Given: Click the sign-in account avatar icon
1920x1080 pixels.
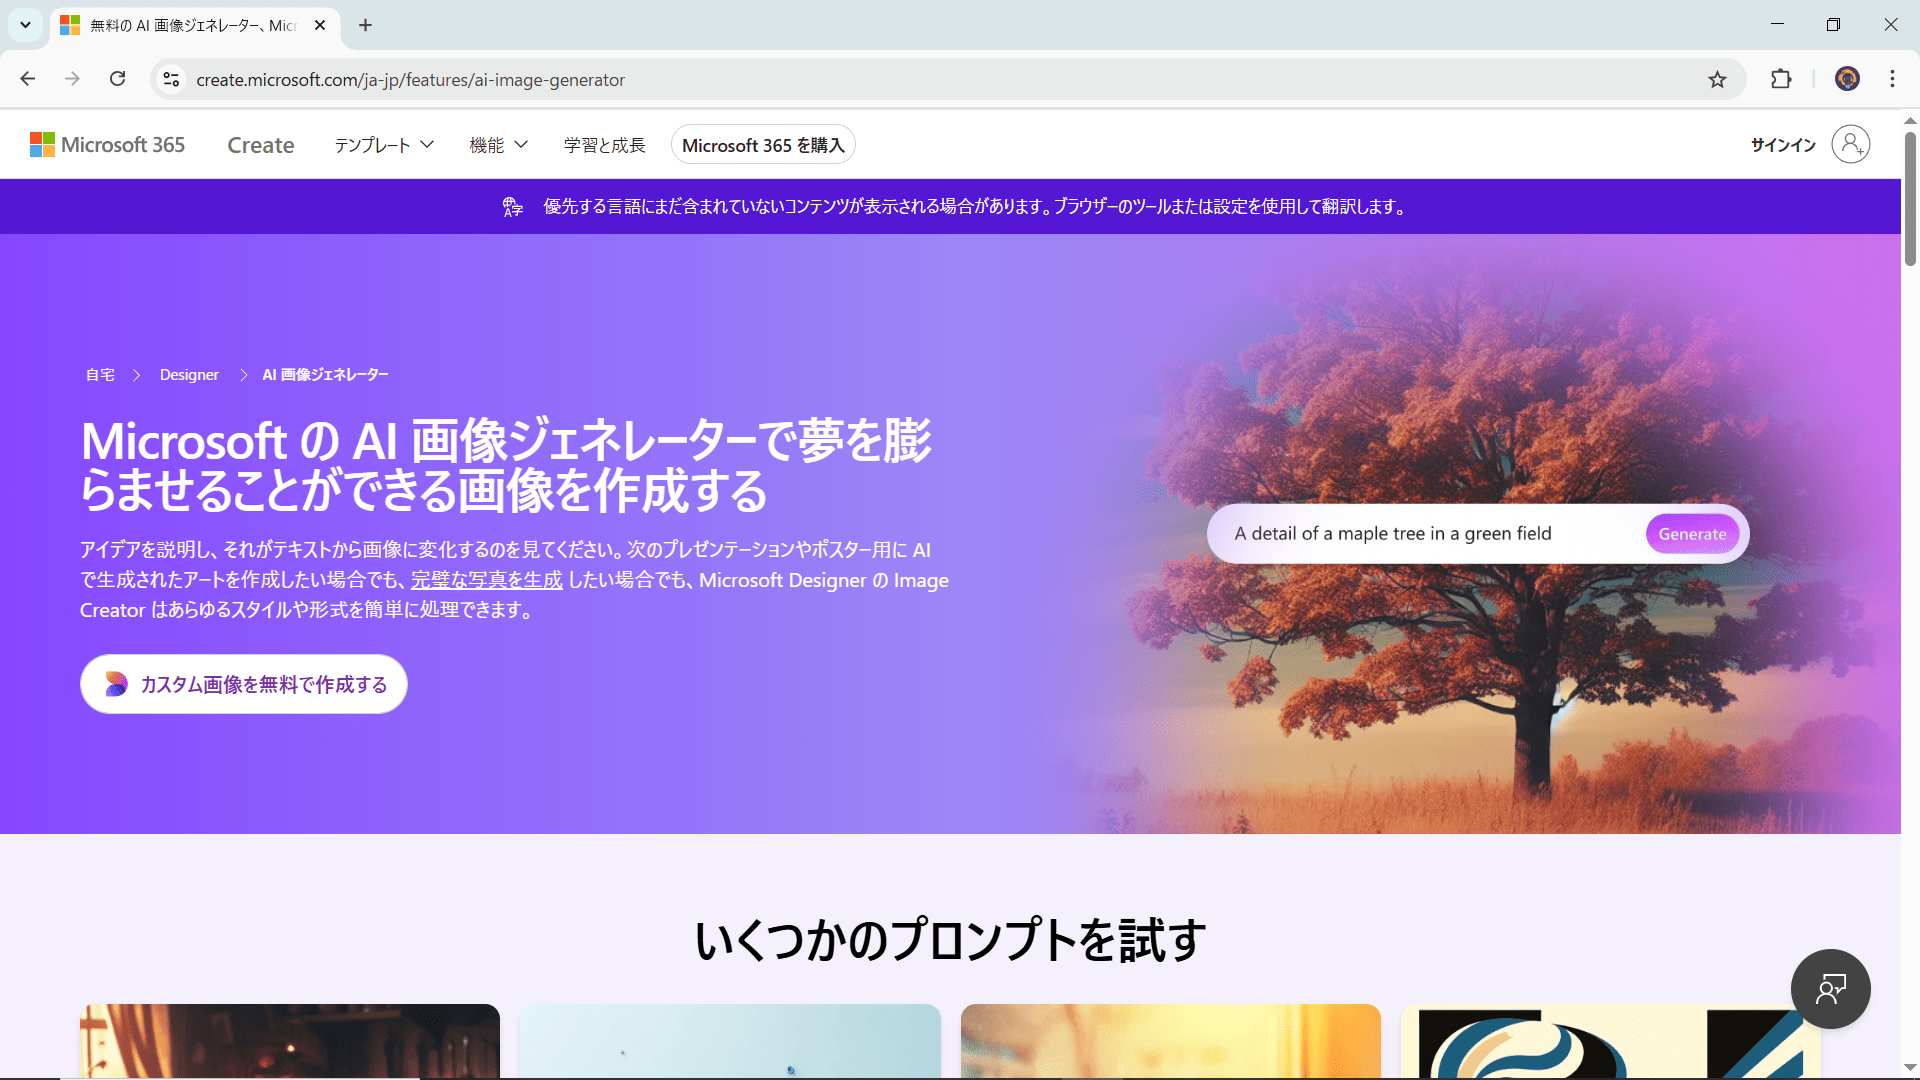Looking at the screenshot, I should [x=1850, y=145].
